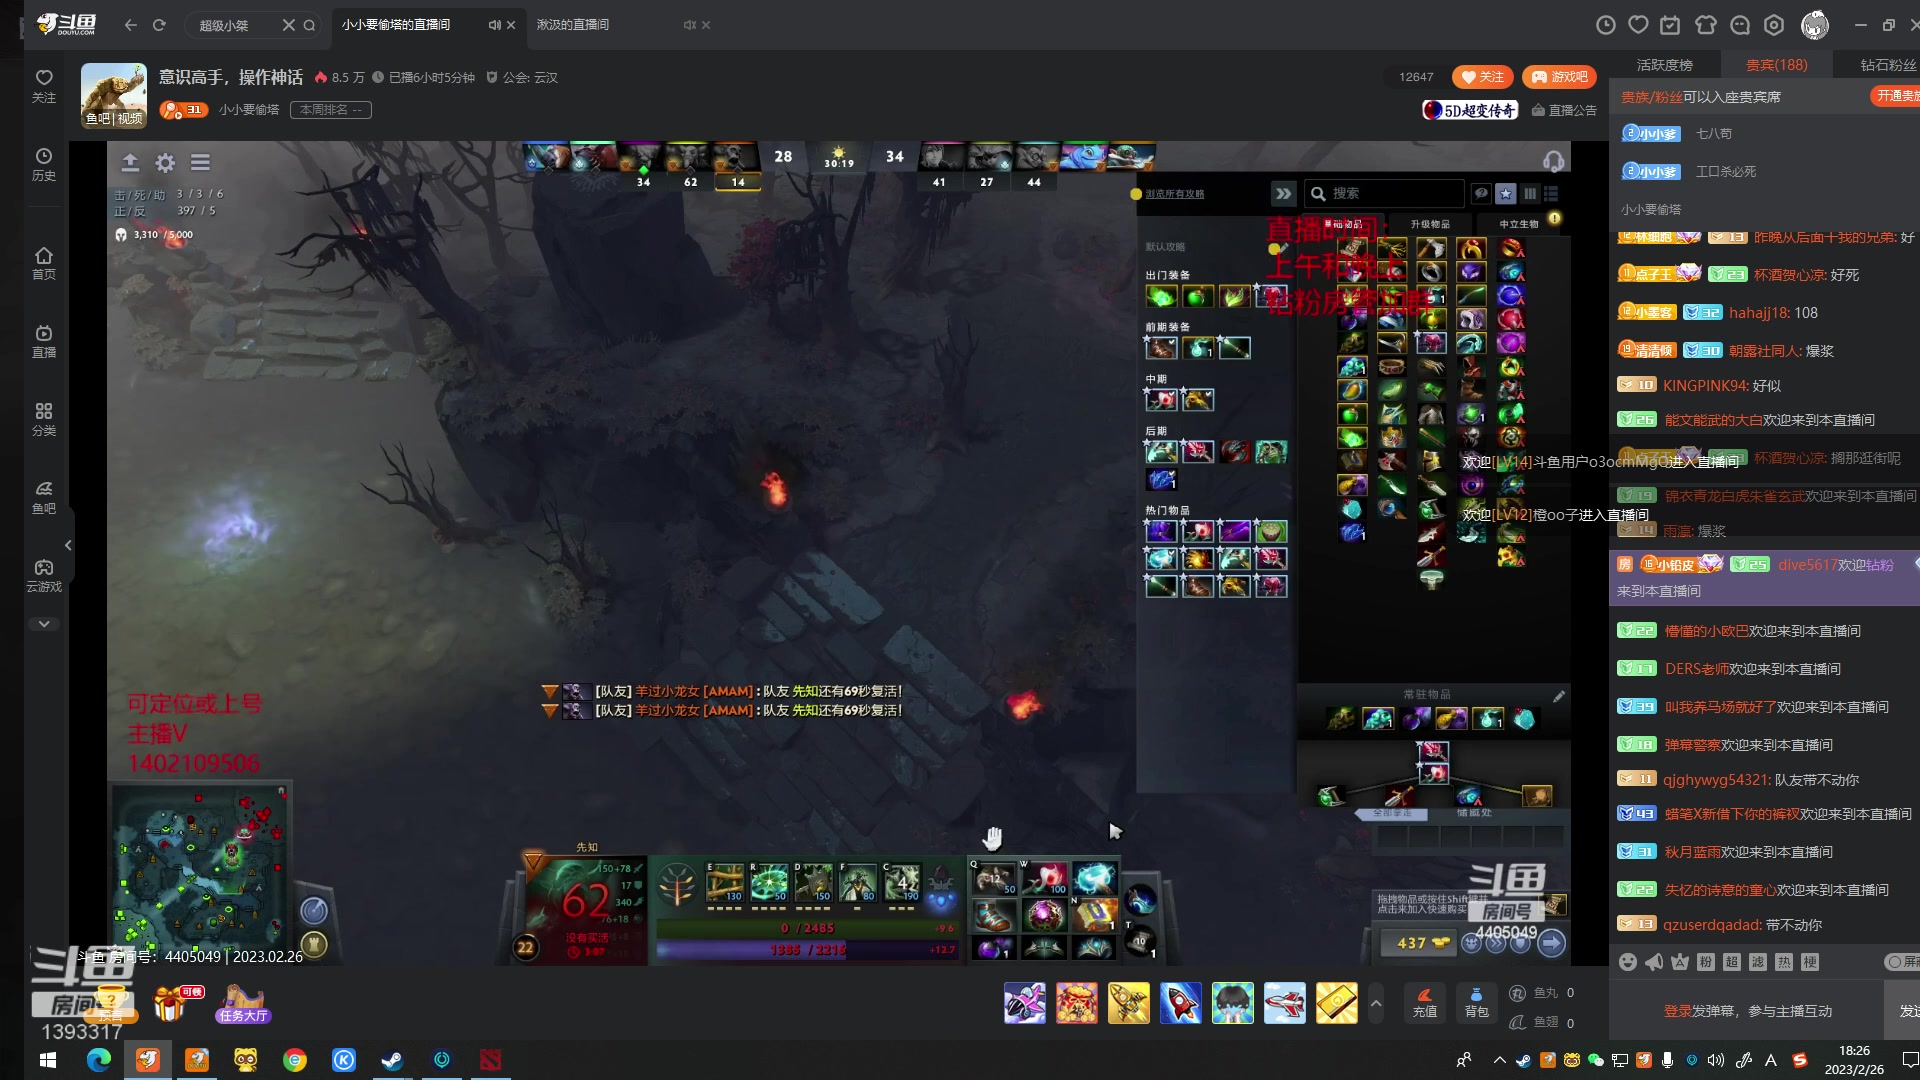
Task: Show hidden system tray icons
Action: pos(1499,1060)
